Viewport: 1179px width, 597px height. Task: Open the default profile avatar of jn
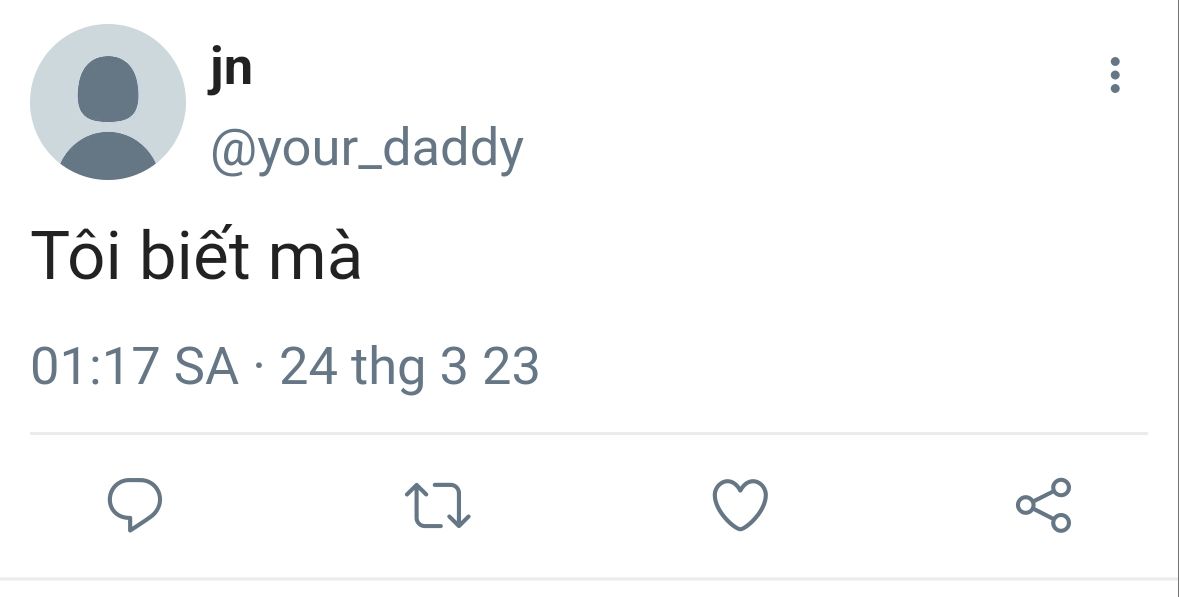click(108, 102)
